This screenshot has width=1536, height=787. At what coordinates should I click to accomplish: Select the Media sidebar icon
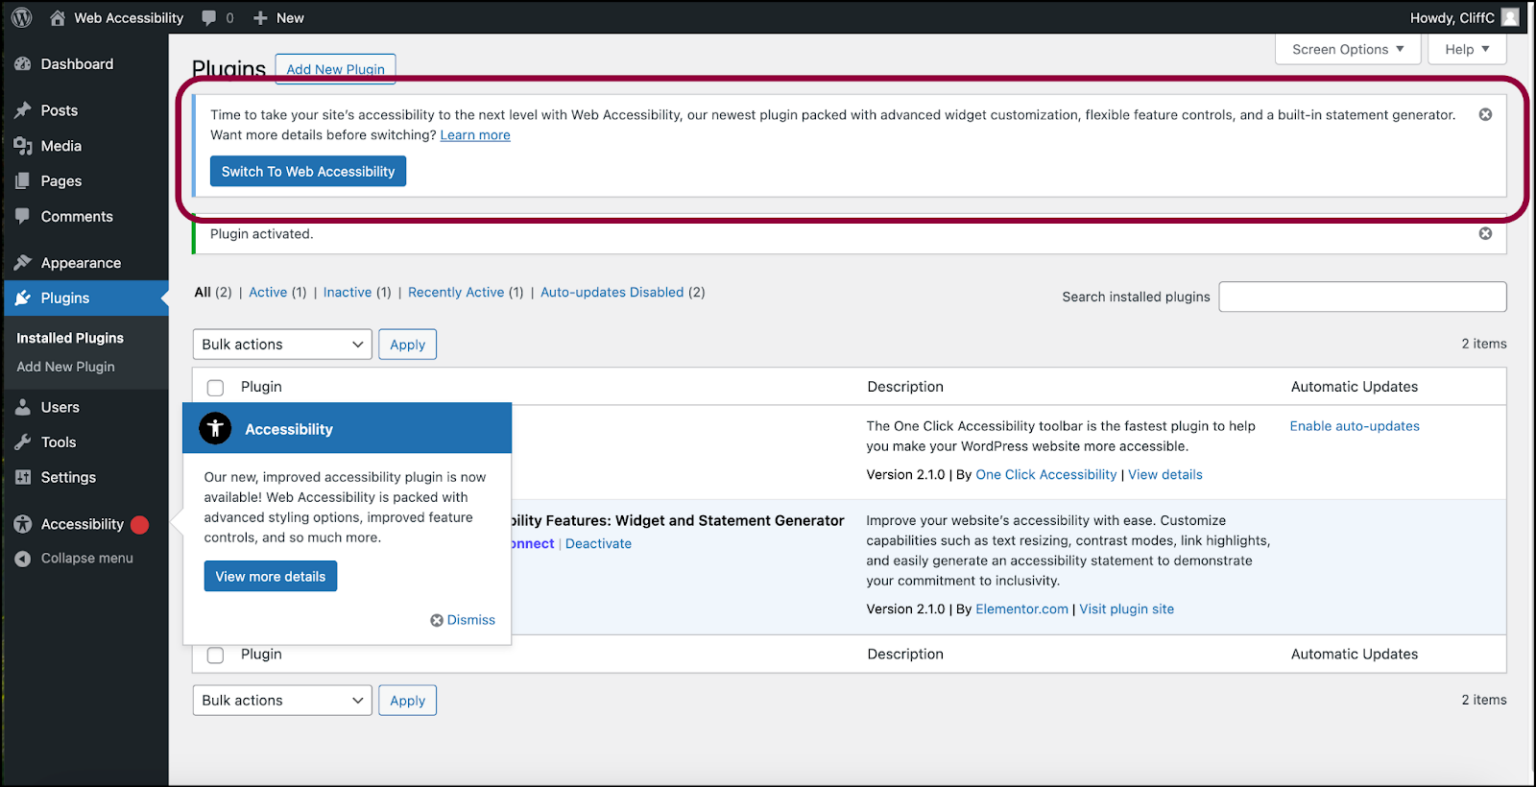click(x=23, y=145)
